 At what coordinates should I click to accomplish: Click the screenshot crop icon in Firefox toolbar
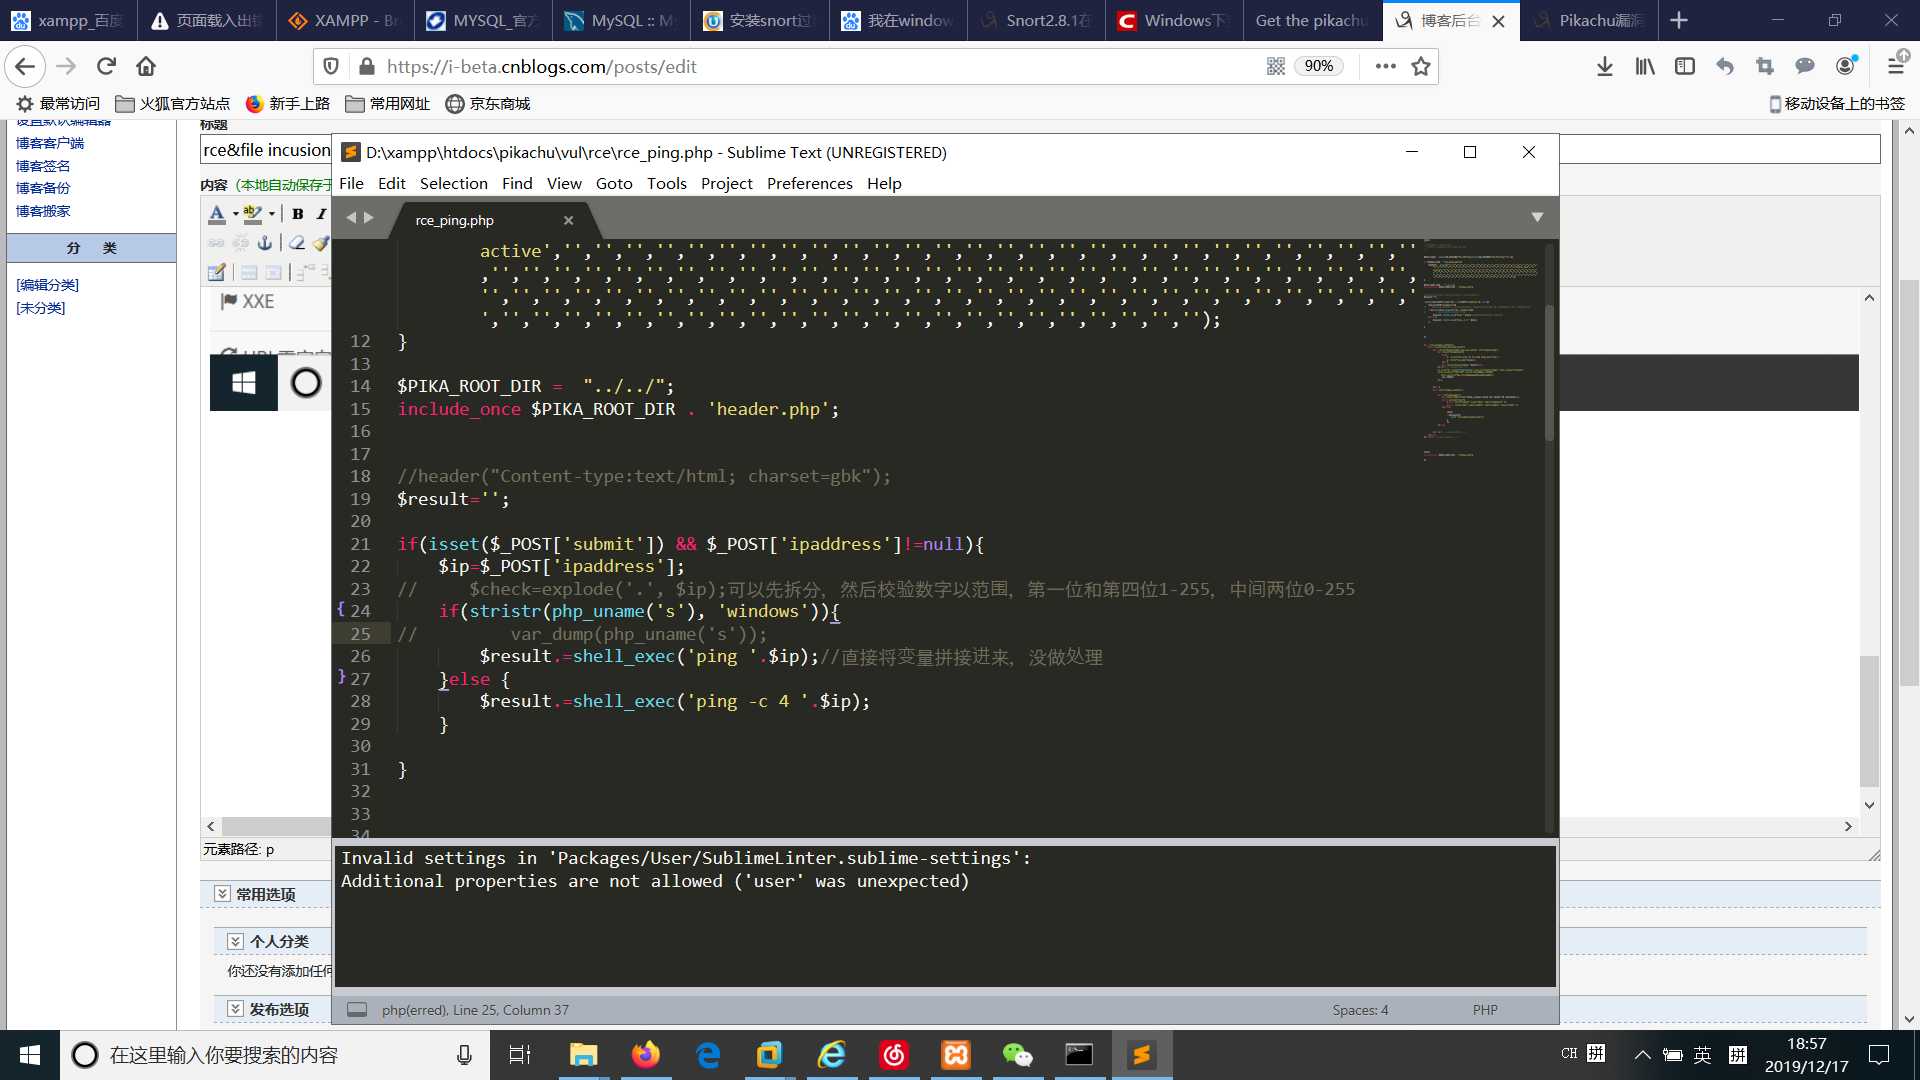[1765, 66]
